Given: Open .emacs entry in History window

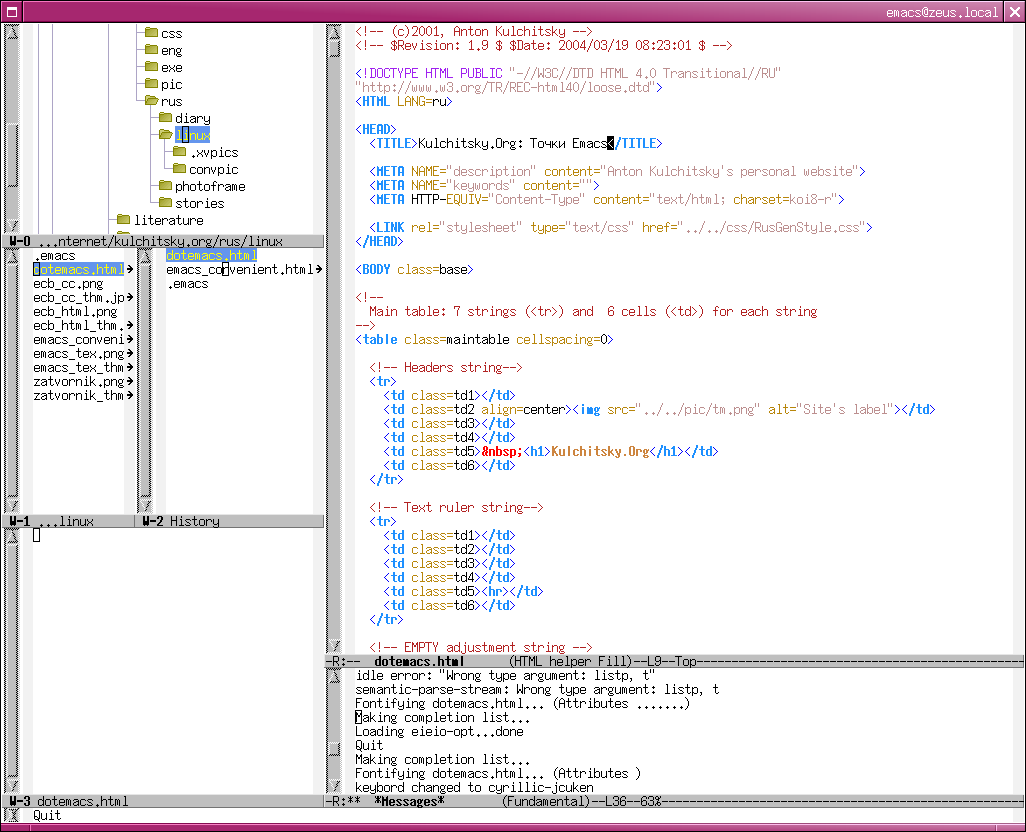Looking at the screenshot, I should (187, 284).
